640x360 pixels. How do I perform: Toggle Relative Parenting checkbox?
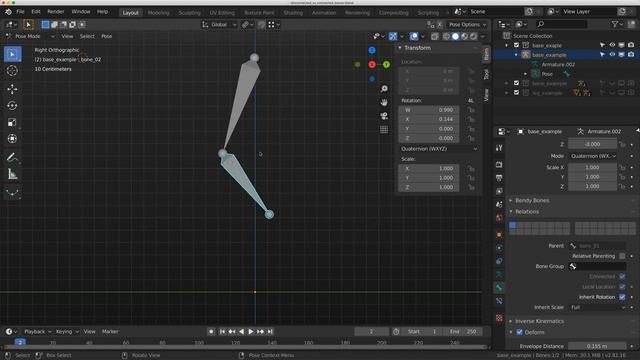pyautogui.click(x=622, y=256)
